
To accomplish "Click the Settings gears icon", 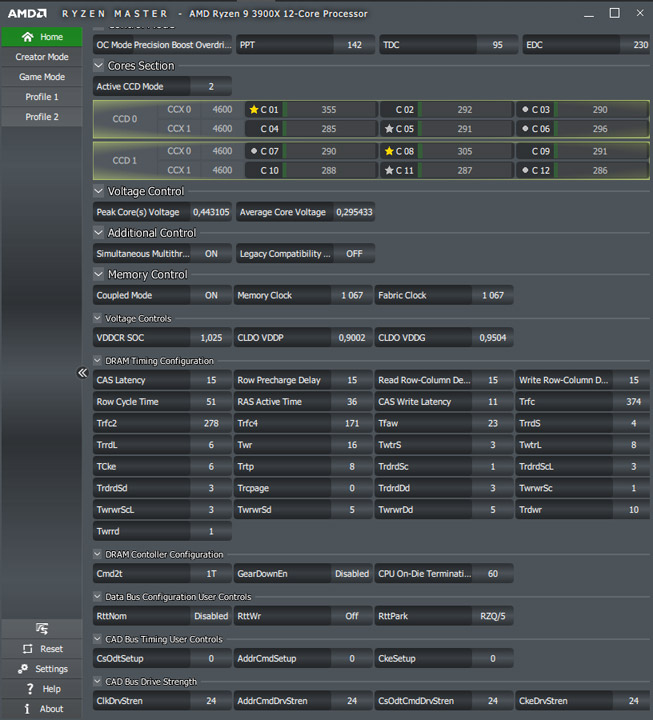I will [x=23, y=669].
